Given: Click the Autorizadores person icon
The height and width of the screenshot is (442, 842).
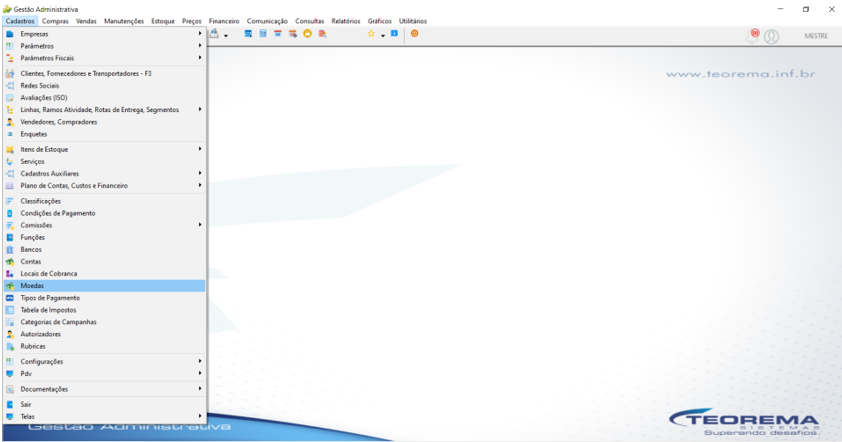Looking at the screenshot, I should [x=10, y=334].
